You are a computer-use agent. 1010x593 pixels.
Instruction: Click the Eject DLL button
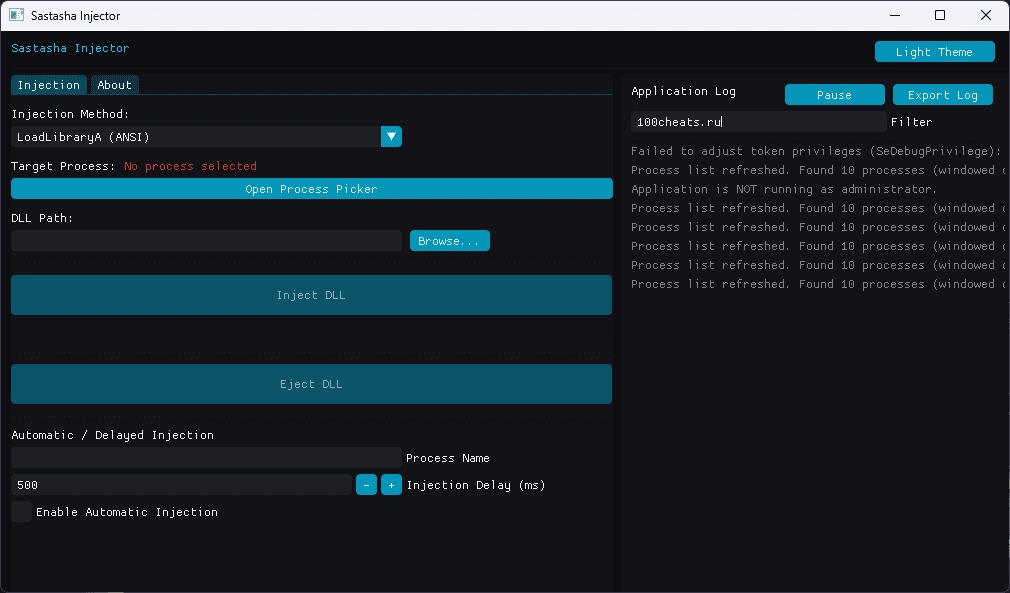(311, 384)
